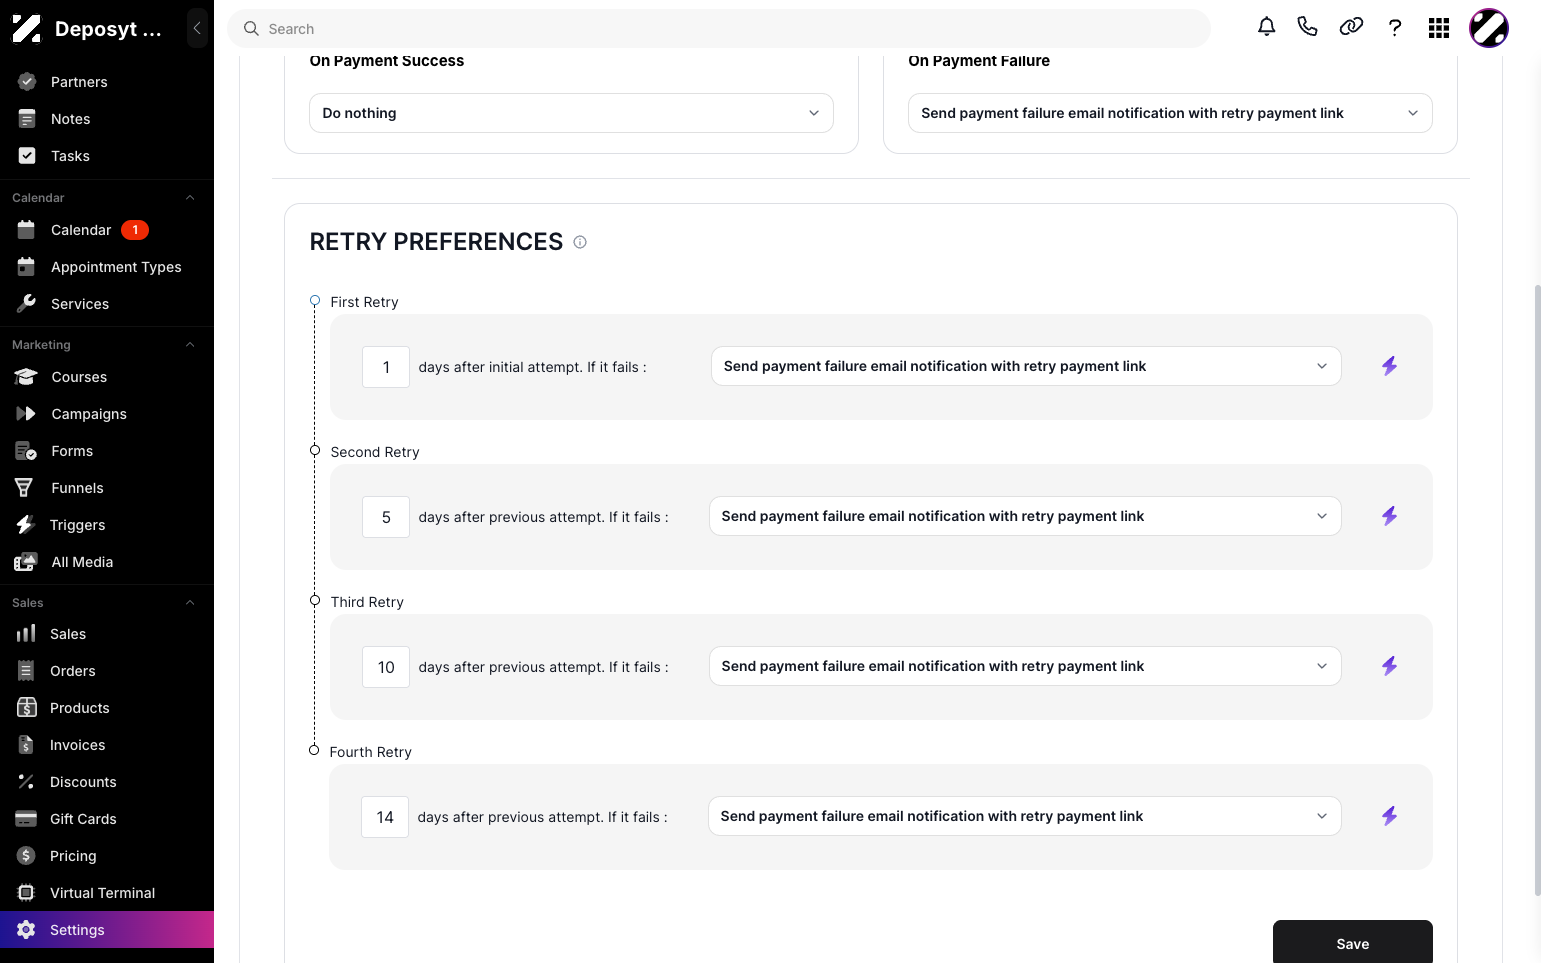The height and width of the screenshot is (963, 1541).
Task: Open On Payment Failure dropdown
Action: [1170, 113]
